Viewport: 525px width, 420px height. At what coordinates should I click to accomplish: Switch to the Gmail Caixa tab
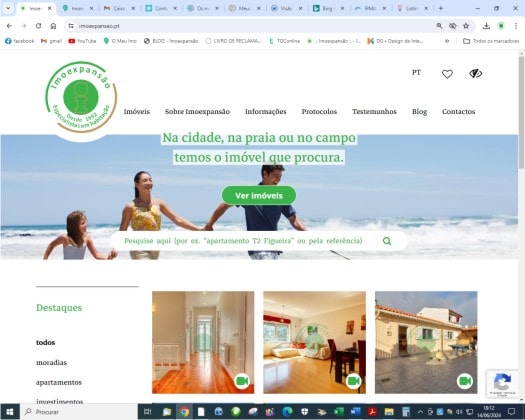pos(119,8)
